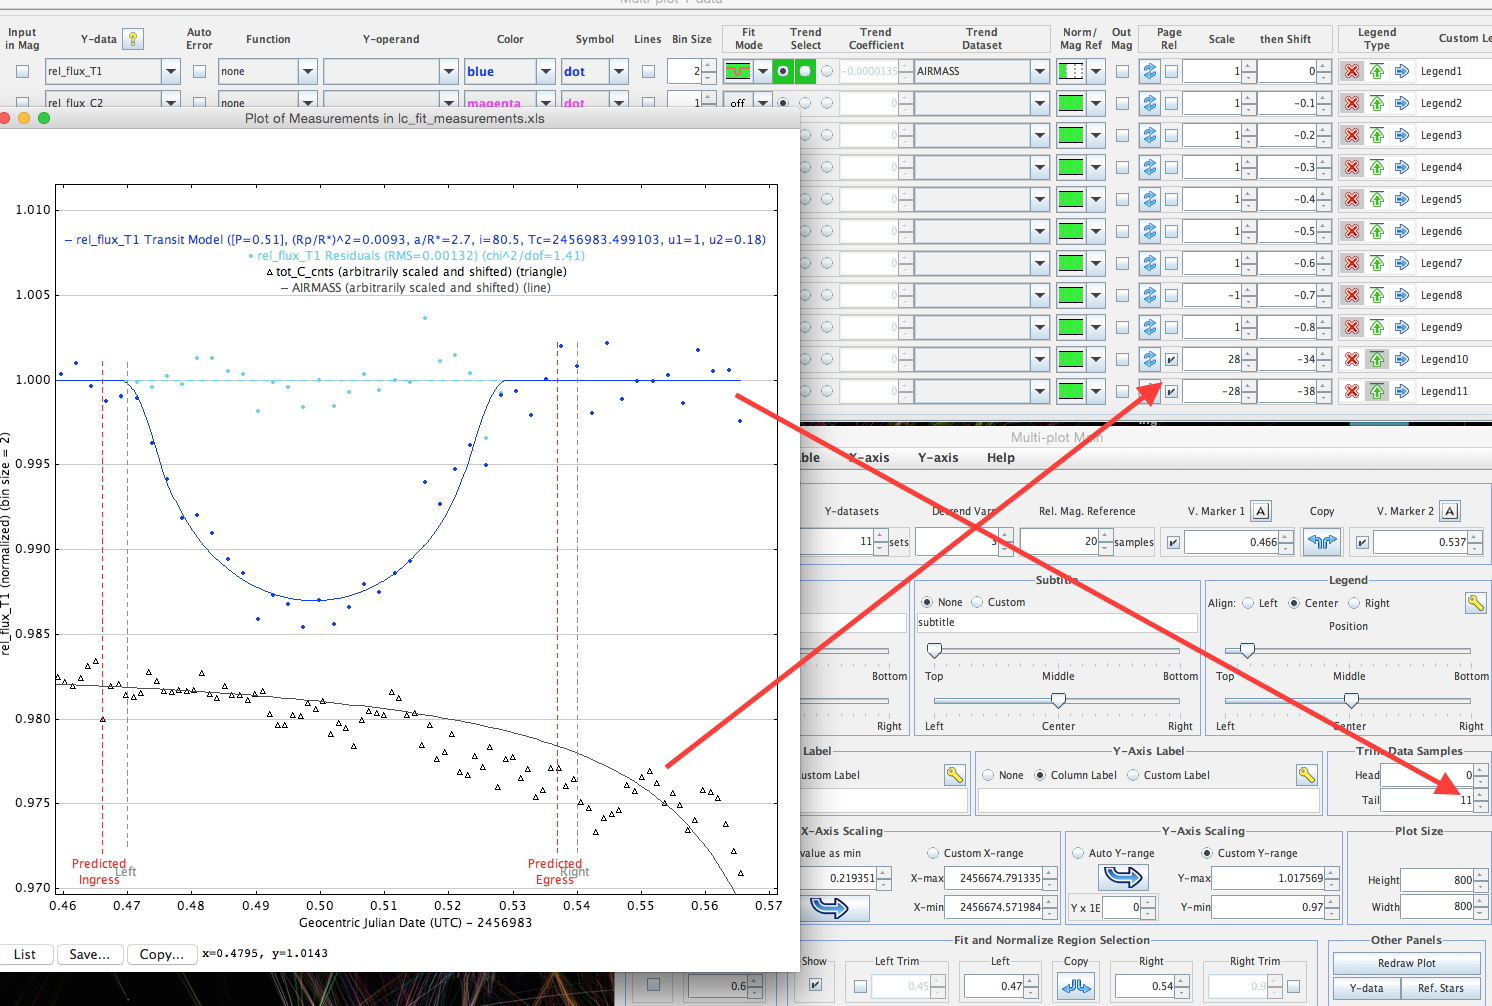Disable the V. Marker 2 checkbox
This screenshot has width=1492, height=1006.
tap(1362, 542)
